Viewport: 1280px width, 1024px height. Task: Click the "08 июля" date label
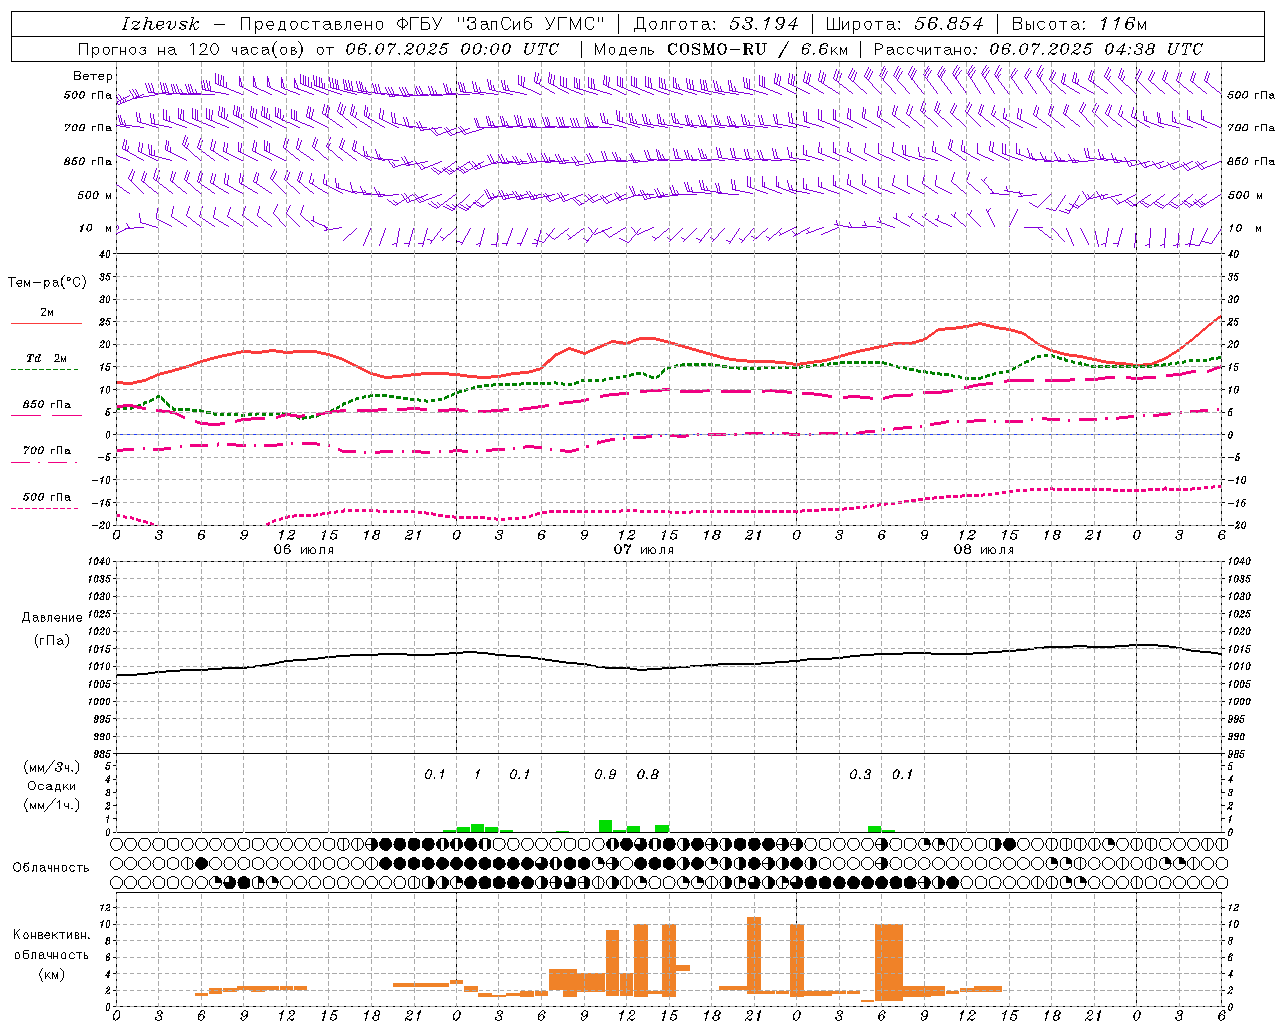pos(984,550)
